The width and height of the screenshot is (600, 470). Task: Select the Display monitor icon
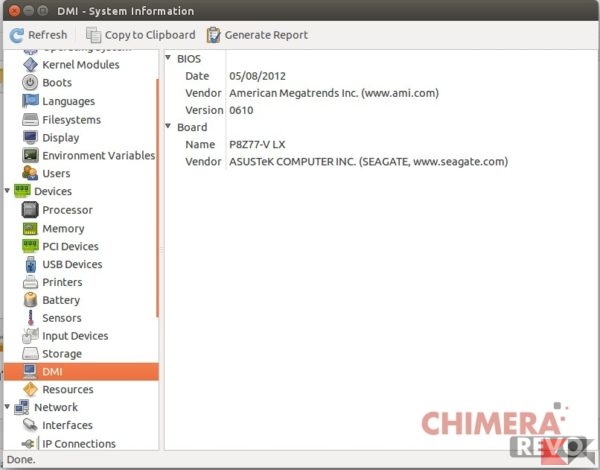pyautogui.click(x=30, y=137)
